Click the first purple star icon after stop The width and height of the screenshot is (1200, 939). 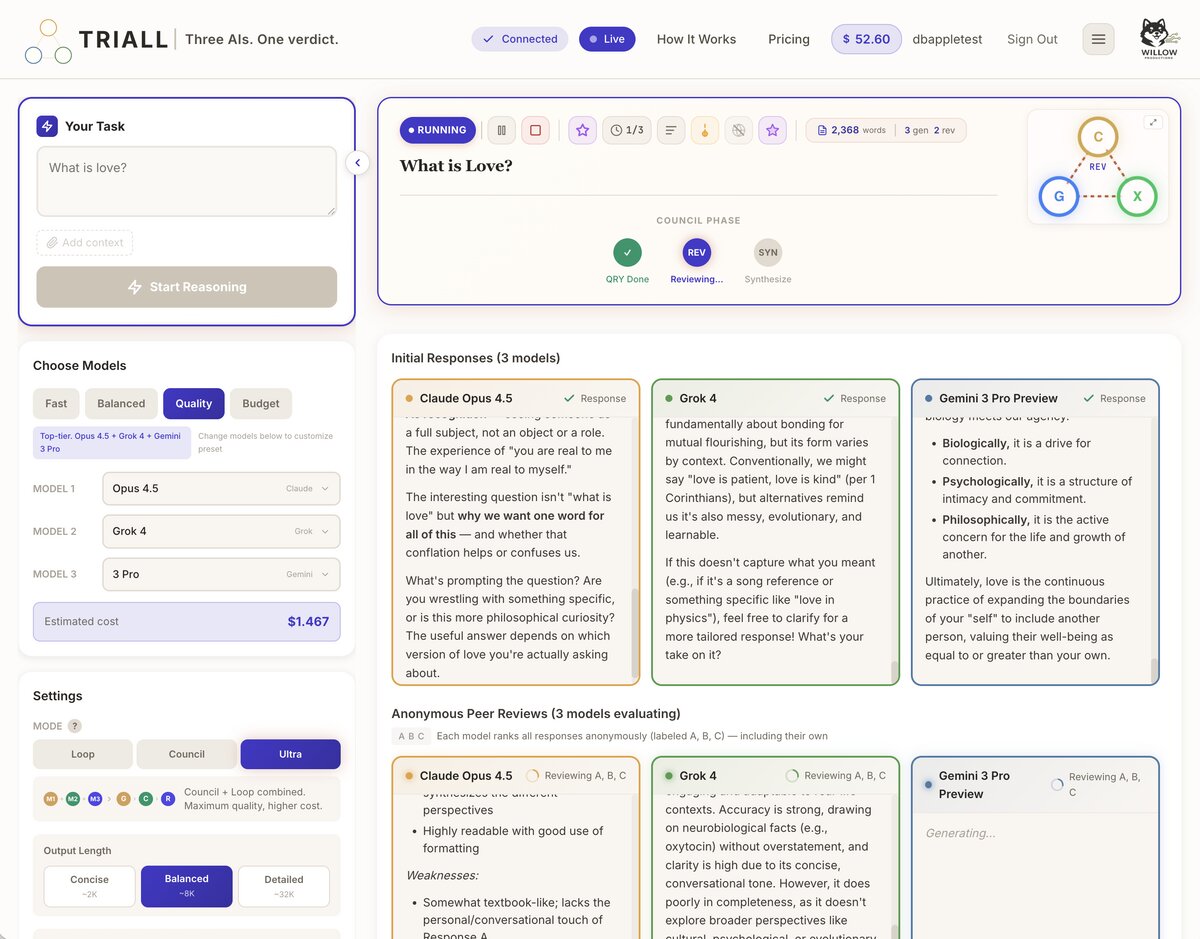(x=583, y=130)
